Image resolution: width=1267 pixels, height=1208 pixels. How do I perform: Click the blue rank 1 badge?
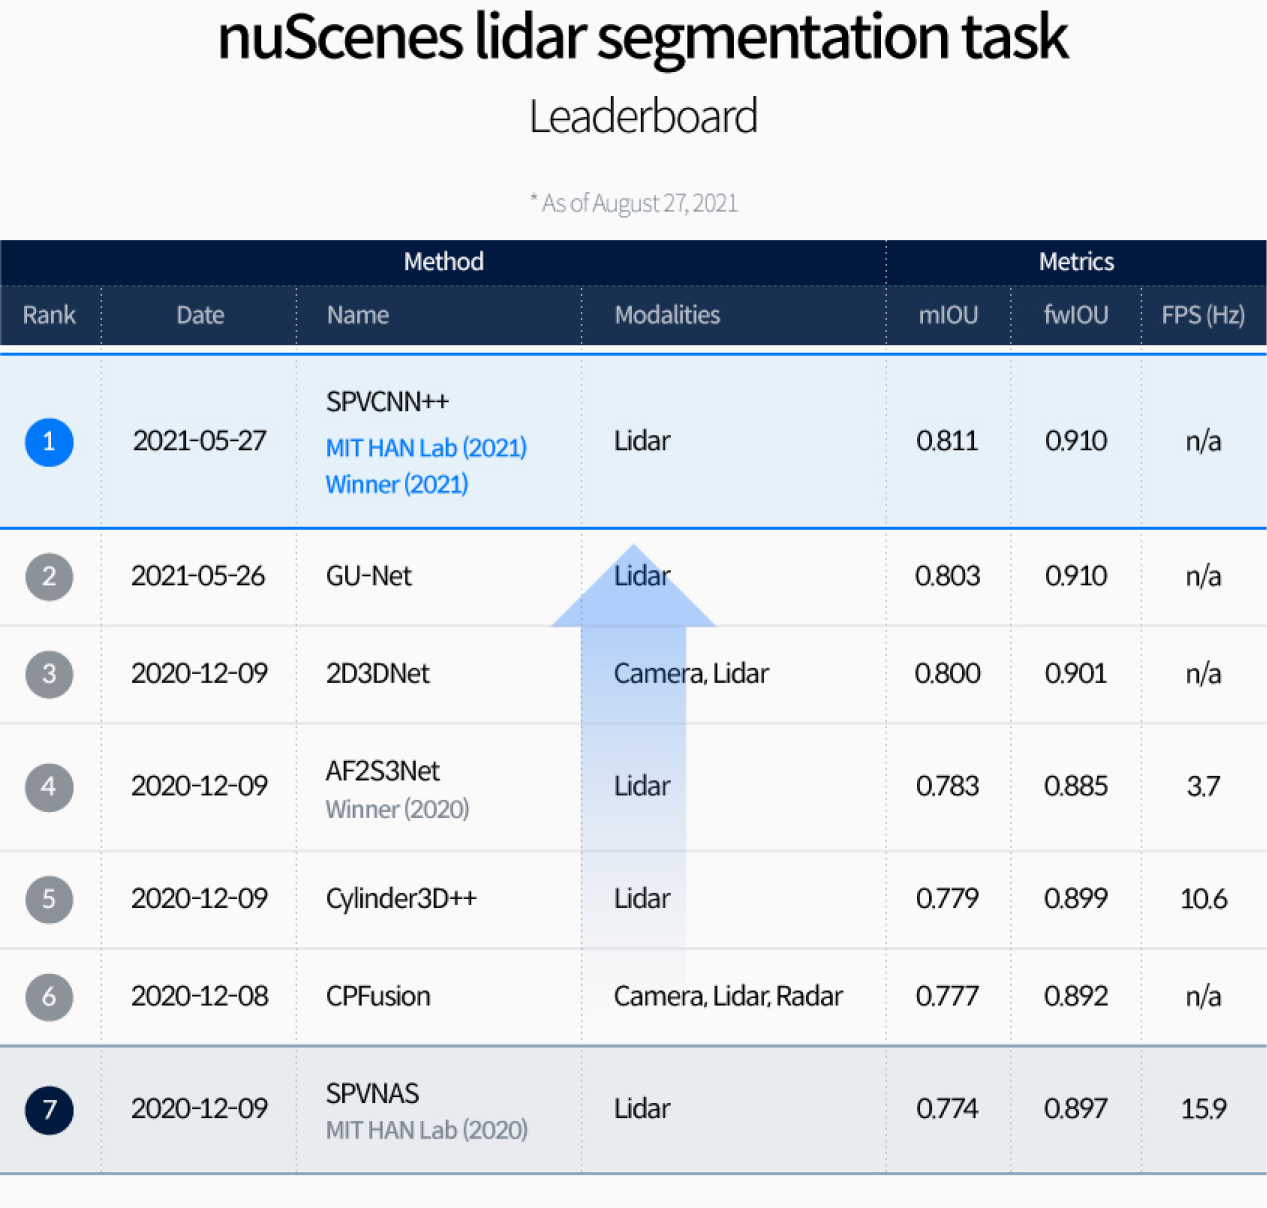tap(49, 442)
